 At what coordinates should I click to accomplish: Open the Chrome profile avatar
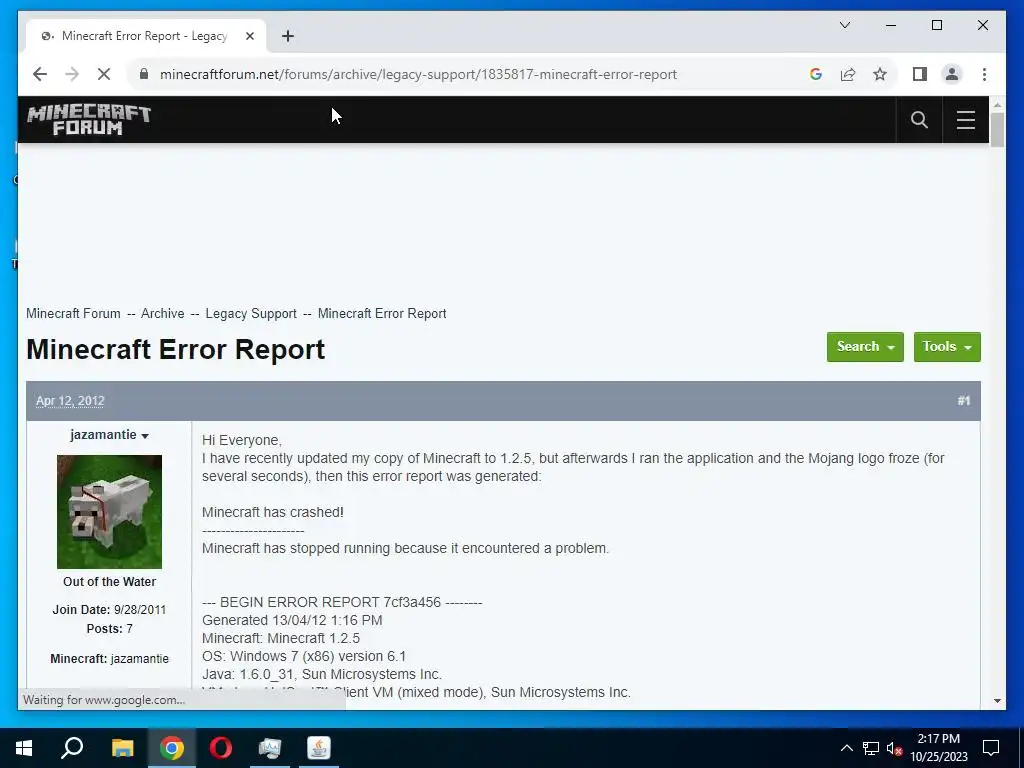pyautogui.click(x=952, y=74)
